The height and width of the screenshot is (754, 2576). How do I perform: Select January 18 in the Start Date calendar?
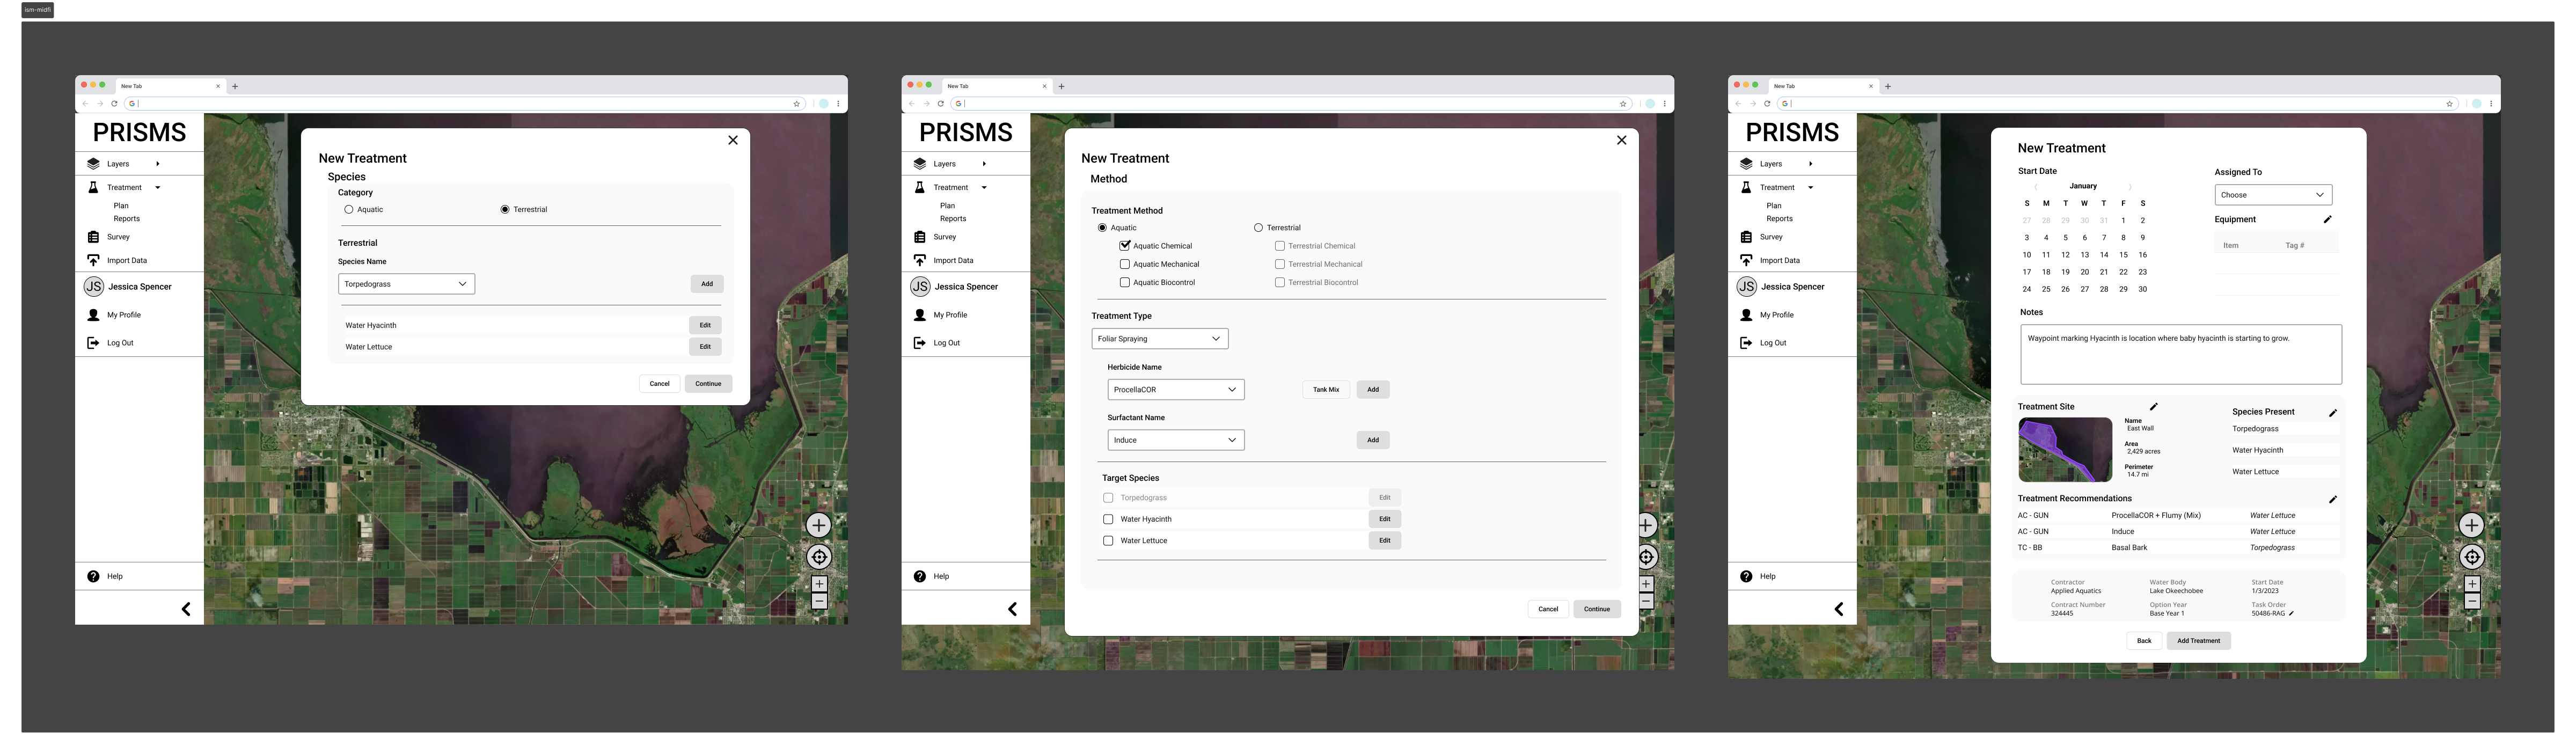click(x=2046, y=272)
